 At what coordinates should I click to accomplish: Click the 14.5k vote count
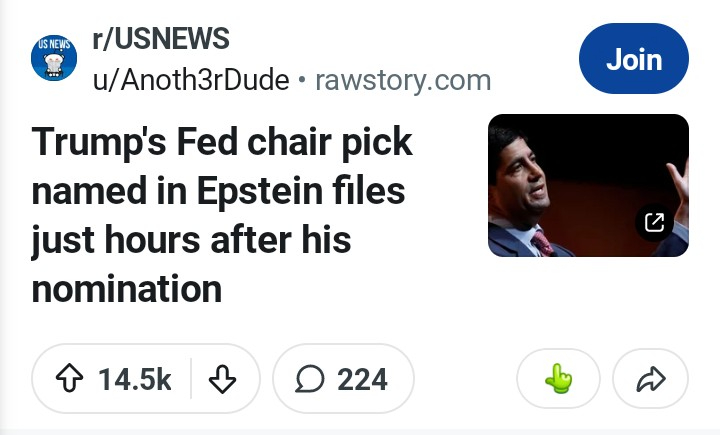coord(134,379)
